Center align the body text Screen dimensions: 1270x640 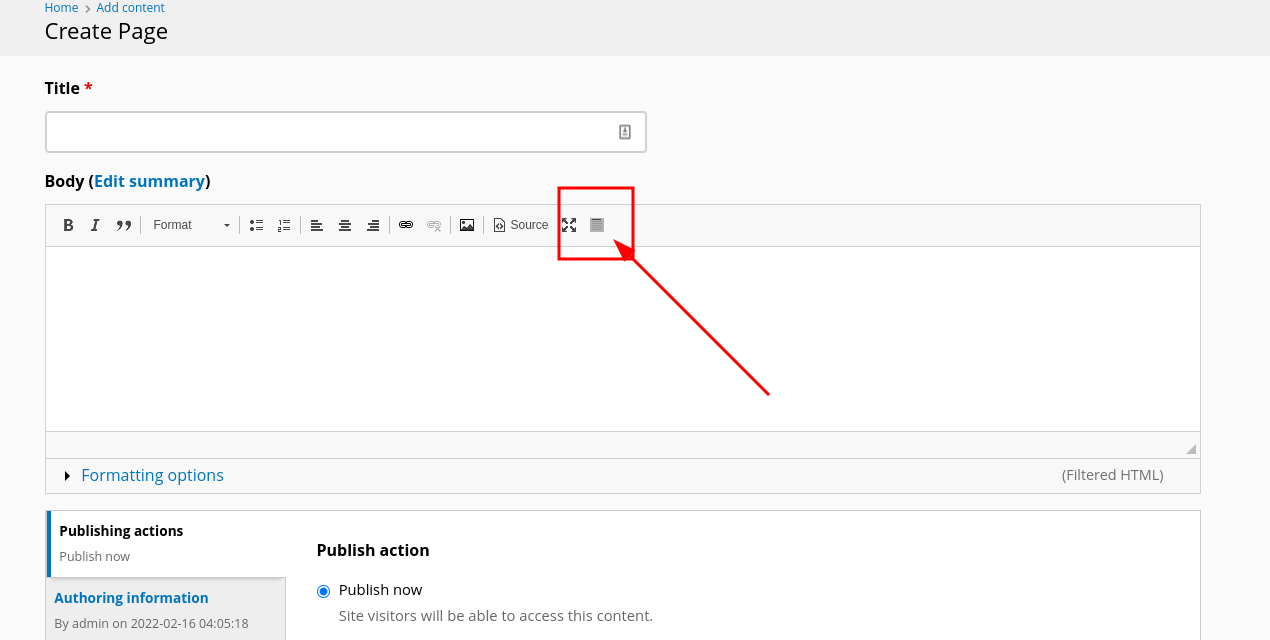(x=345, y=225)
